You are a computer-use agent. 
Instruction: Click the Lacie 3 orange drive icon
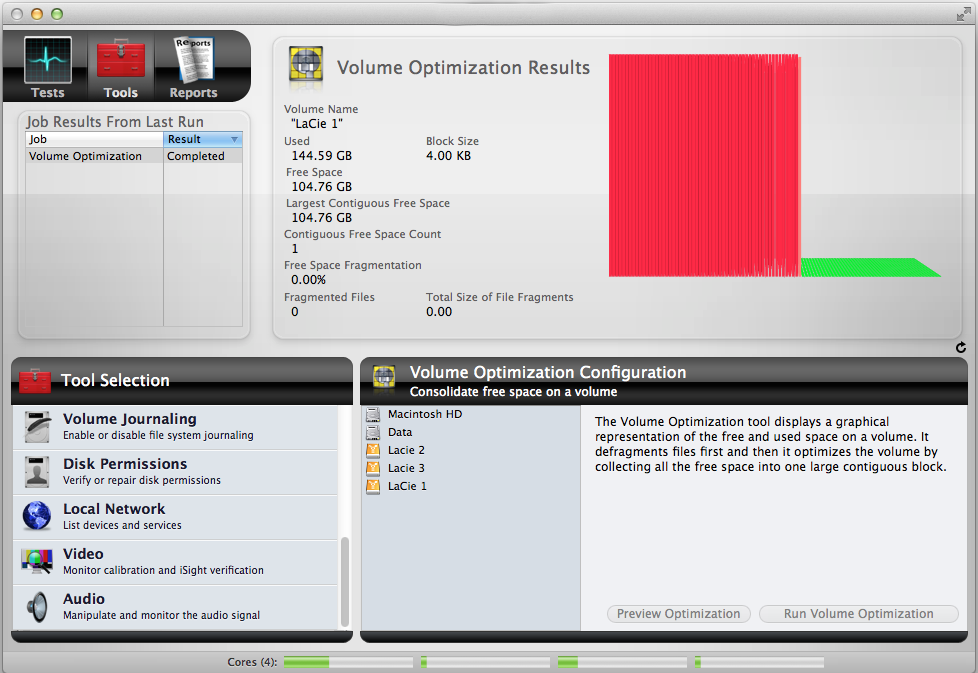pos(373,468)
